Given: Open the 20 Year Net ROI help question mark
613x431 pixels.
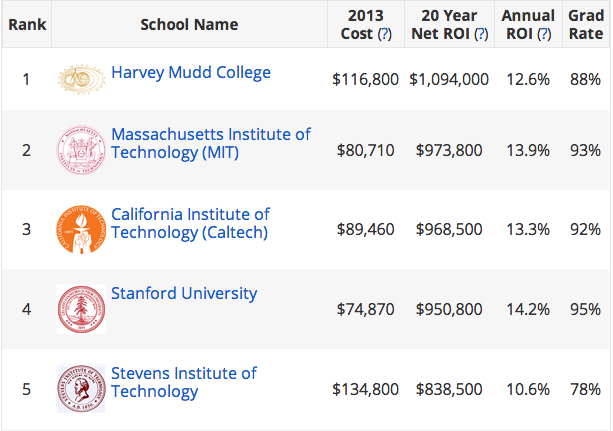Looking at the screenshot, I should coord(481,34).
